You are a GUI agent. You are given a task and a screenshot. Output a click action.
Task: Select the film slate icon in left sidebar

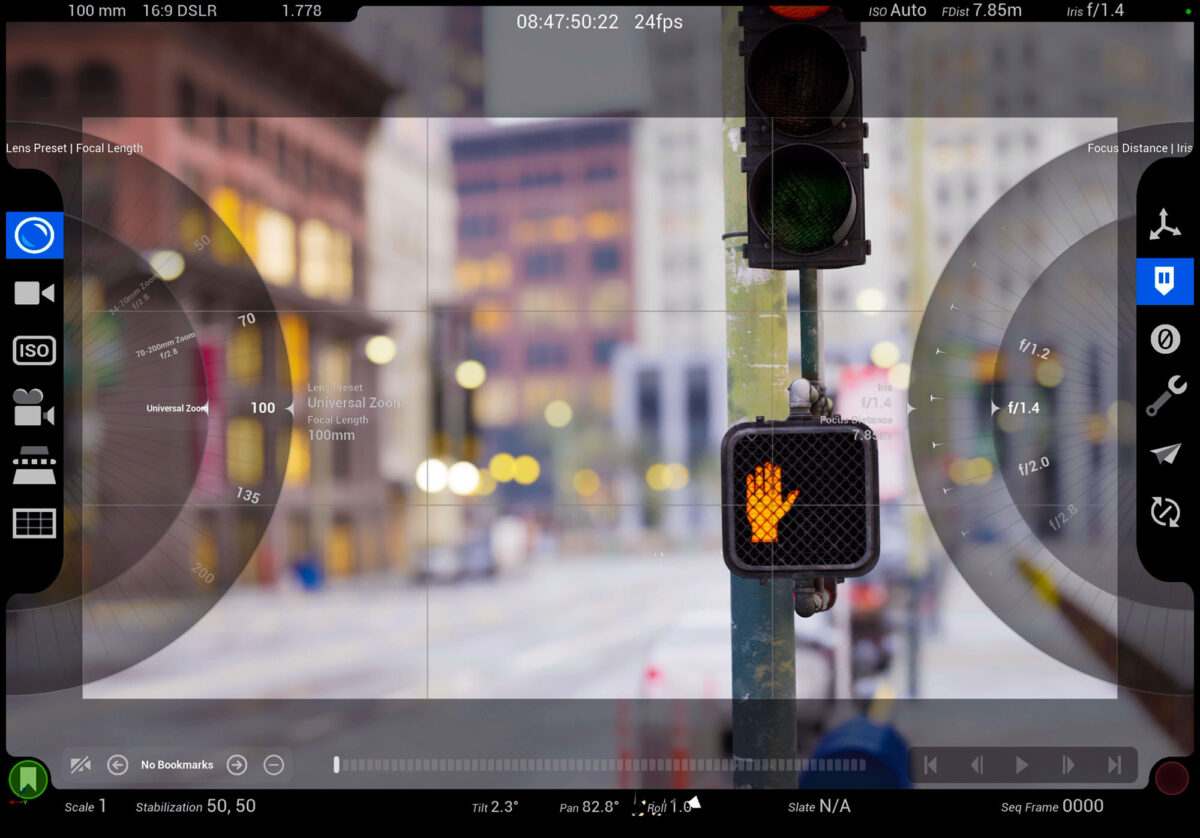click(x=34, y=465)
